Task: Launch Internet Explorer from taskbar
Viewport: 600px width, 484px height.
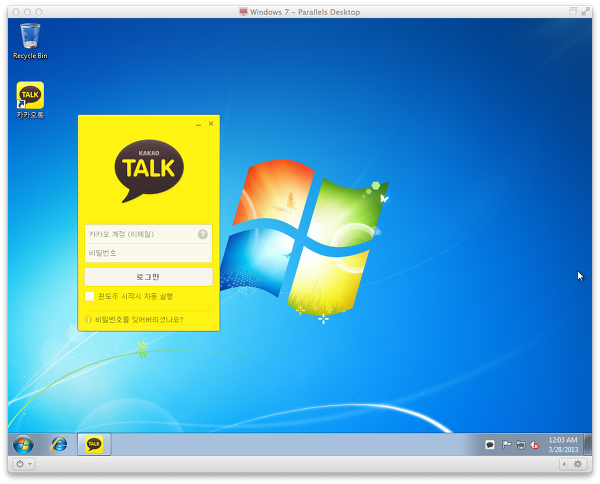Action: point(59,444)
